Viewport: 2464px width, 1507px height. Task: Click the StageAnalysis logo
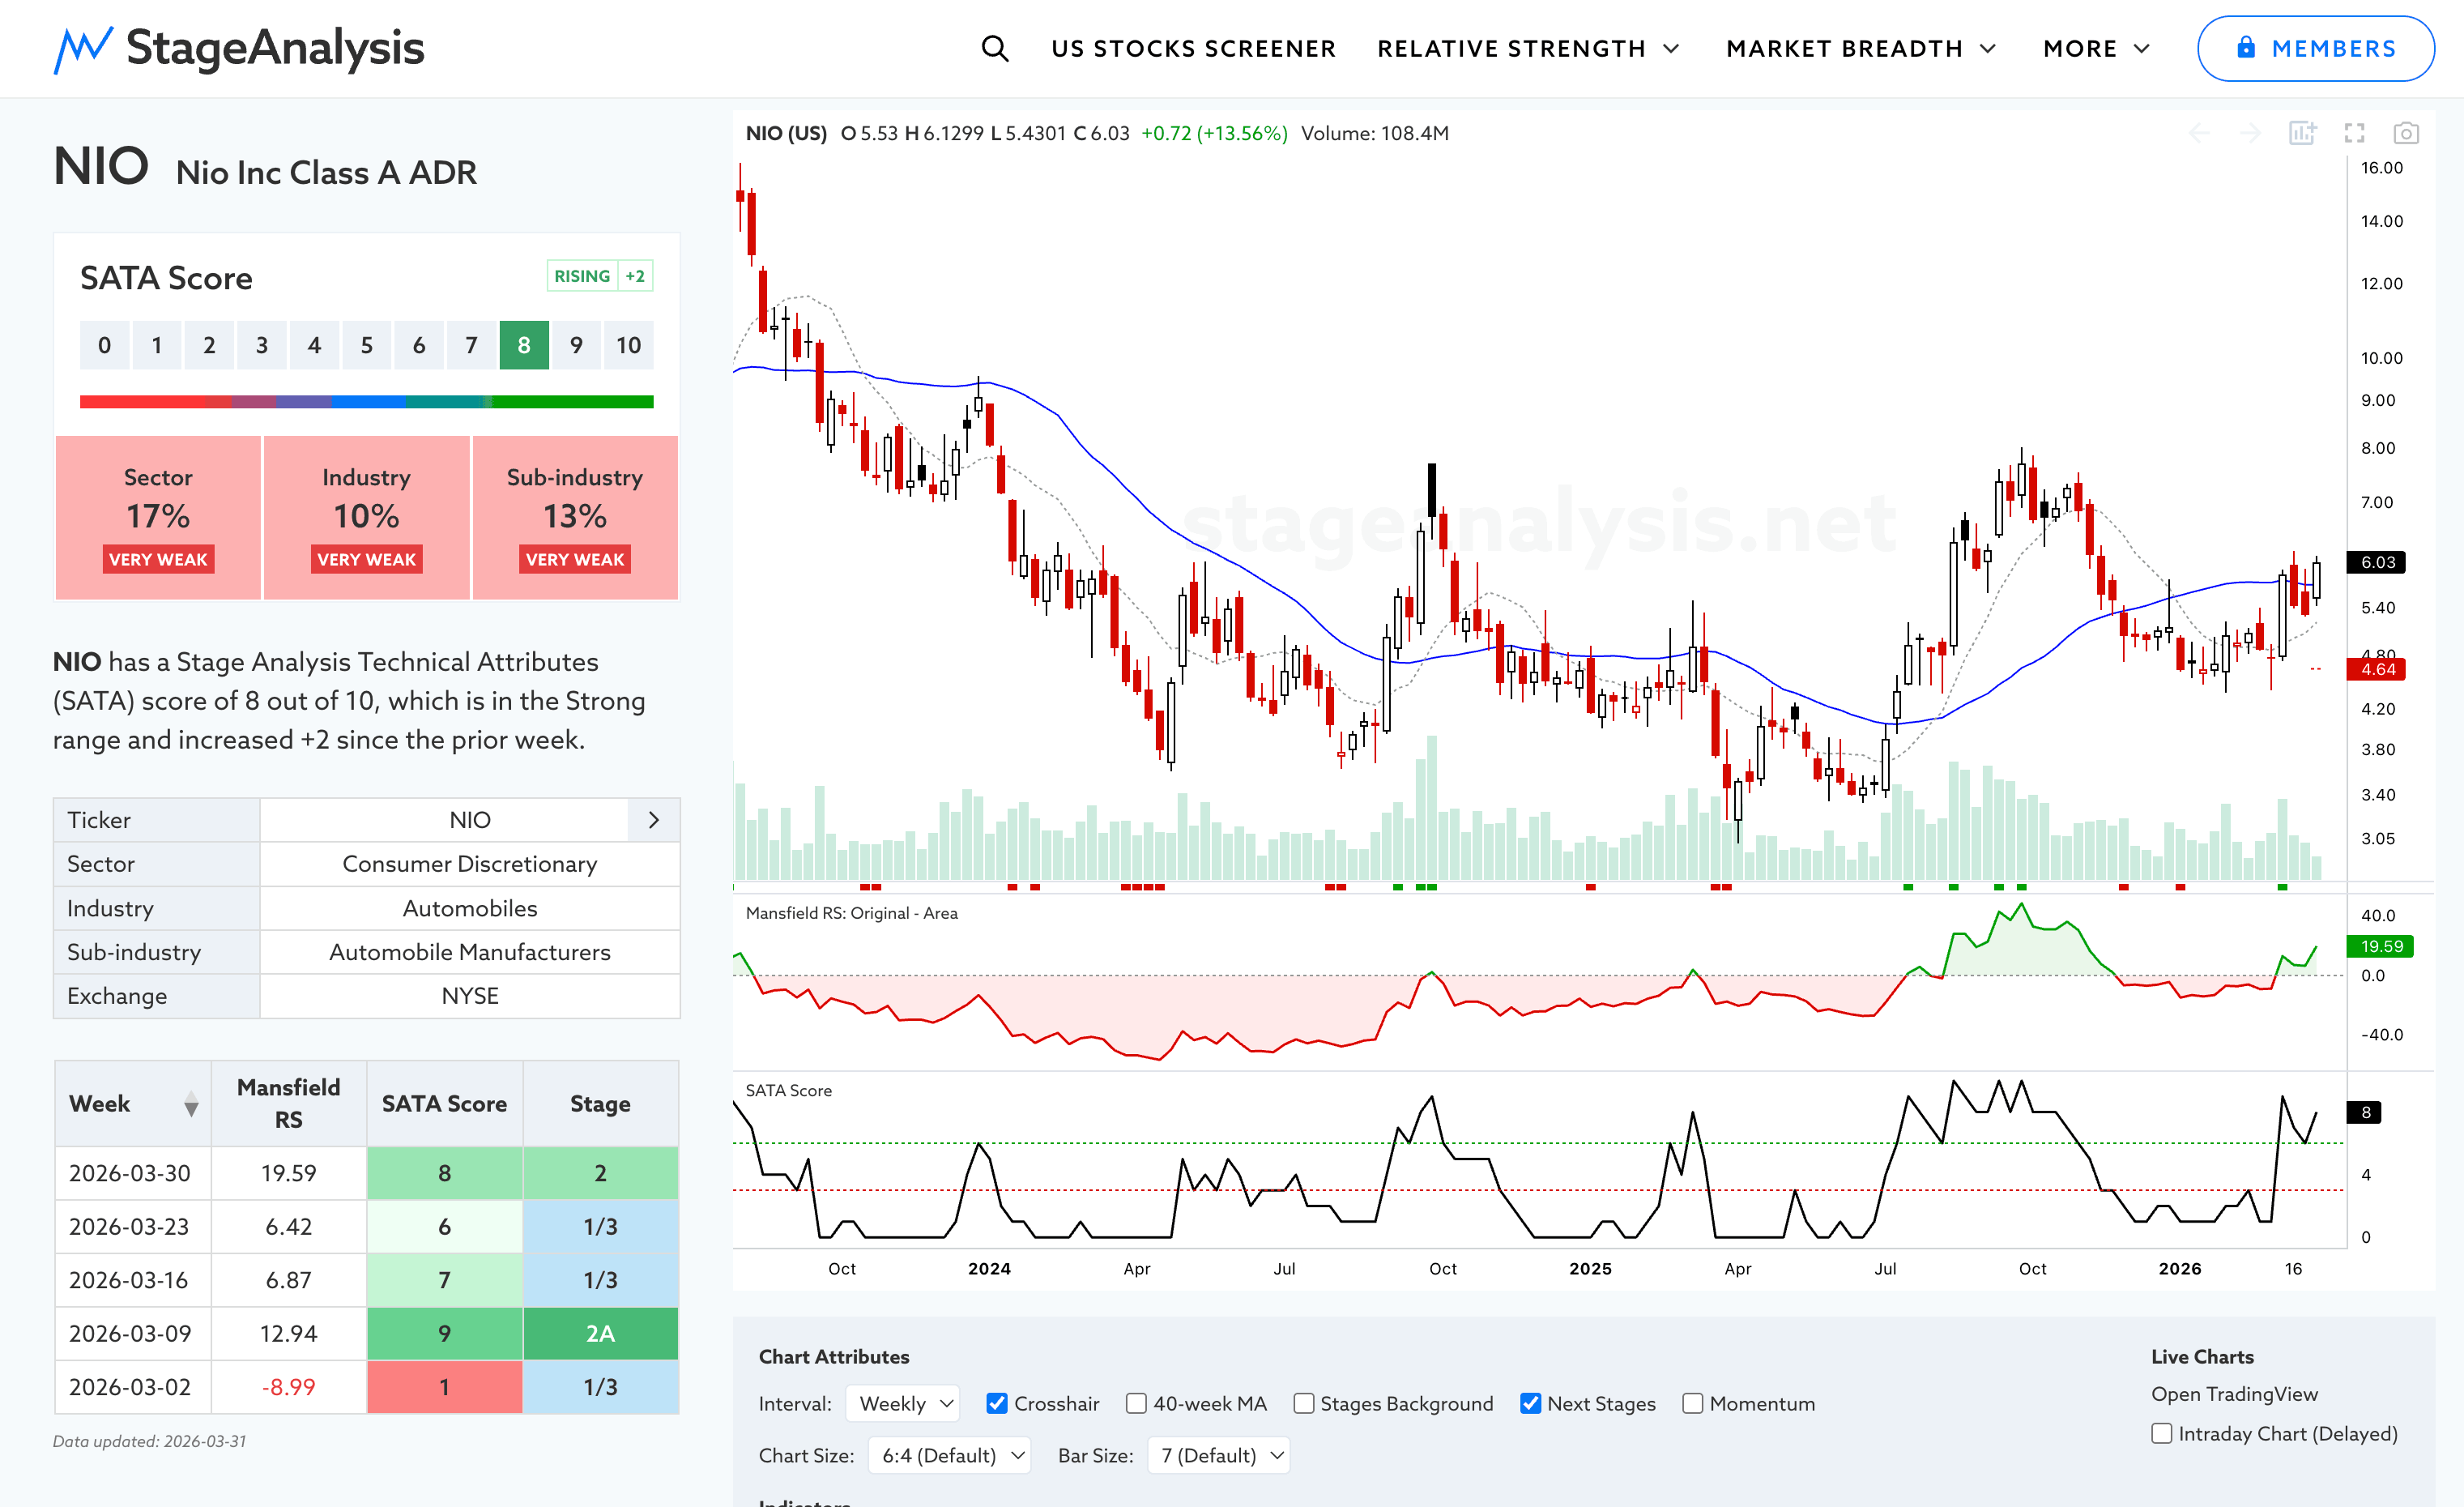(x=239, y=48)
